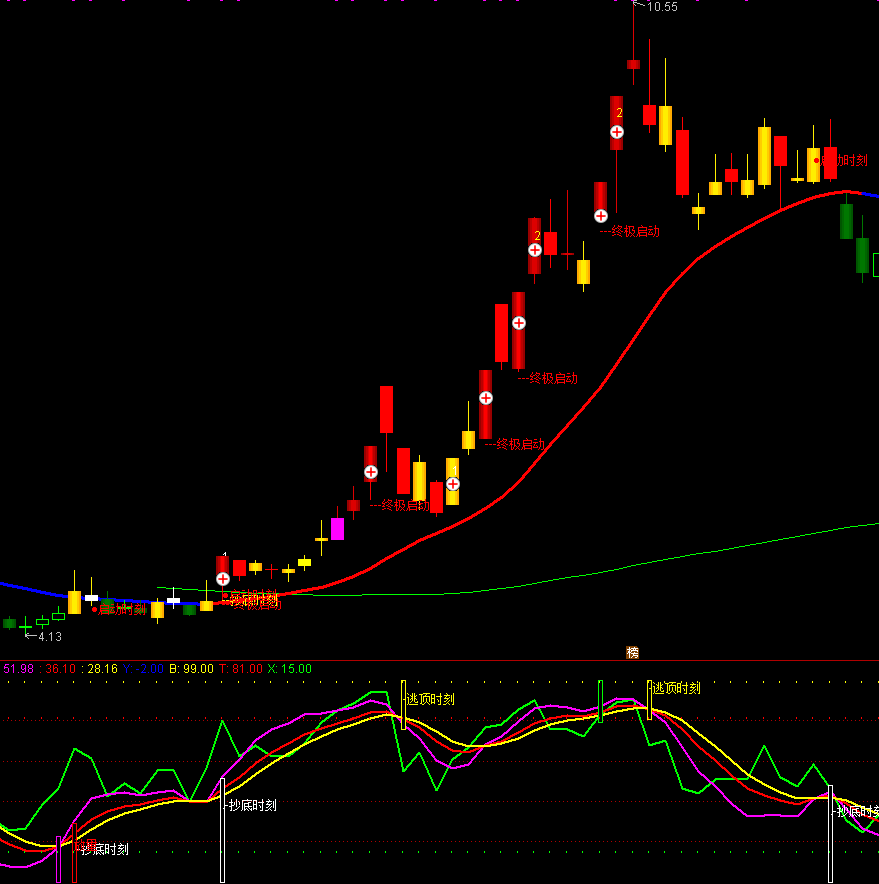Click the hollow green candle at right edge

click(875, 265)
